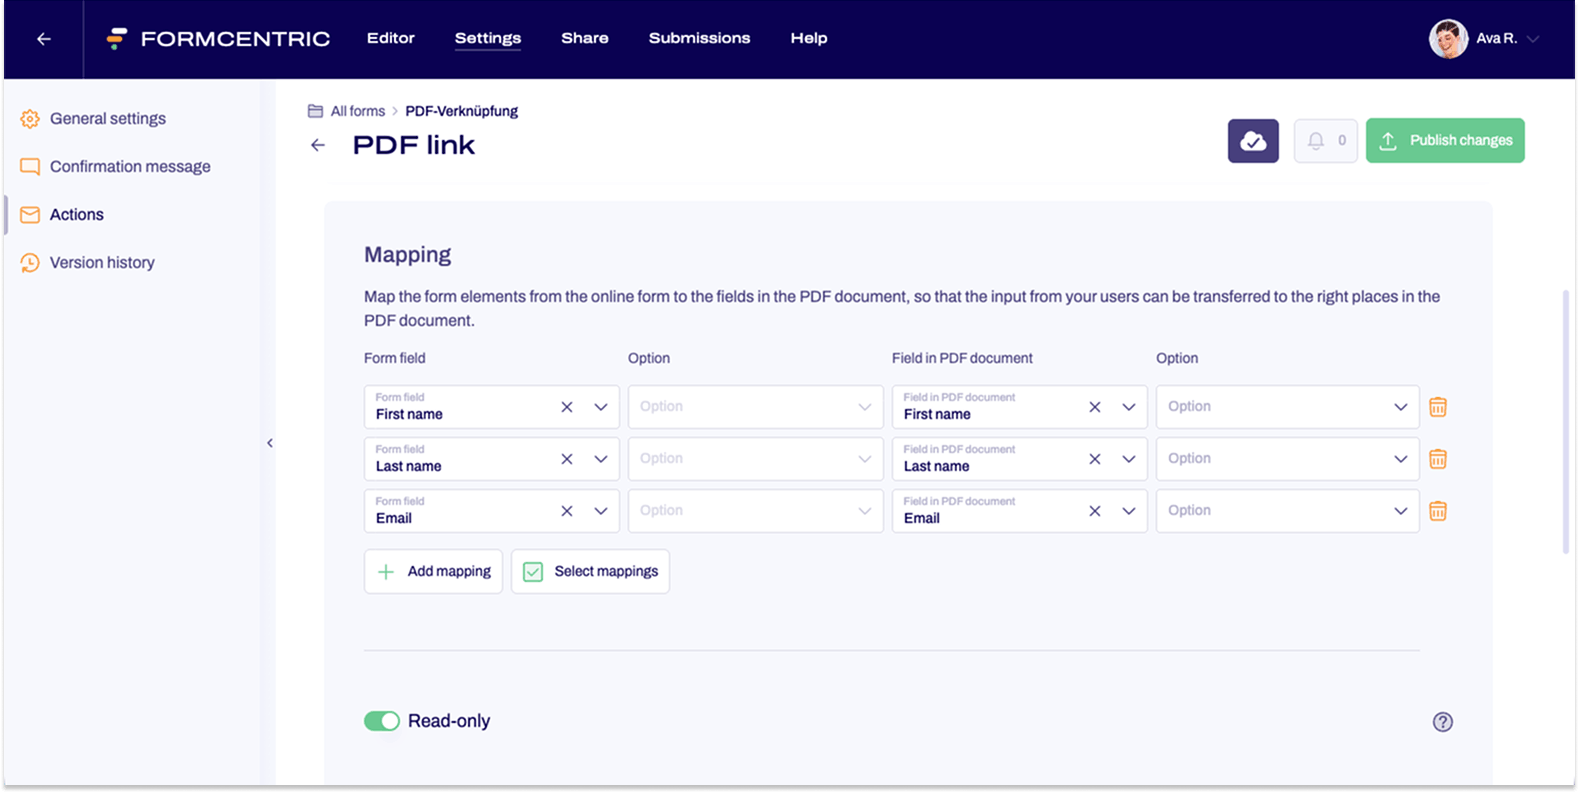The width and height of the screenshot is (1579, 793).
Task: Open PDF Option dropdown for First name row
Action: [x=1287, y=407]
